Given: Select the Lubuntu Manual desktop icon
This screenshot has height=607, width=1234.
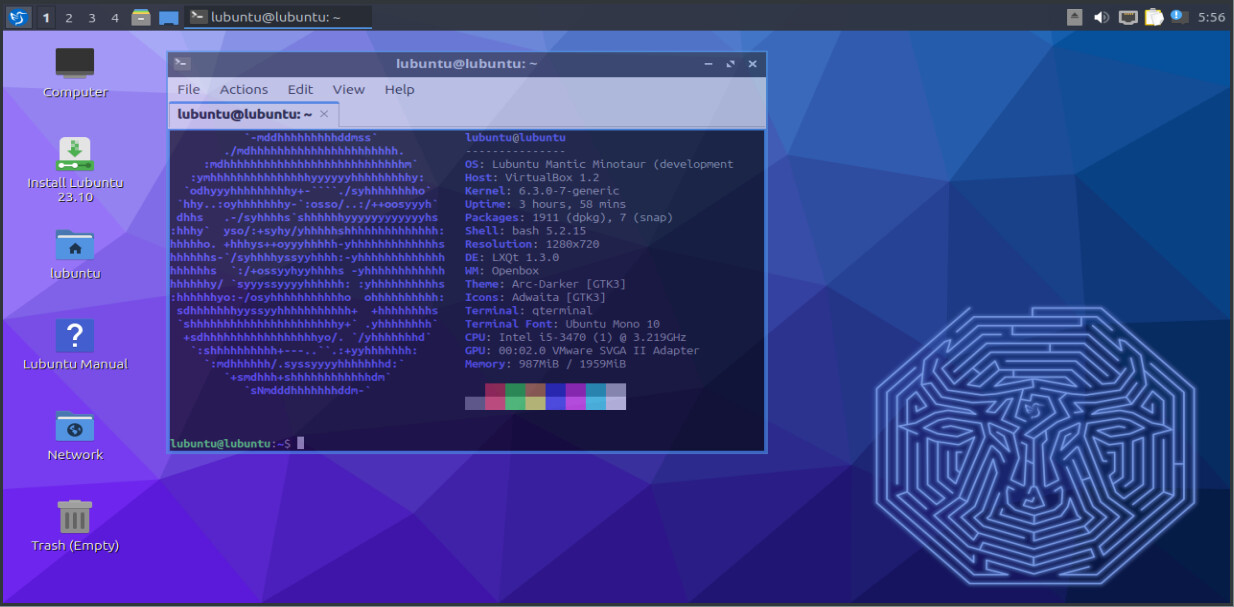Looking at the screenshot, I should (x=75, y=345).
